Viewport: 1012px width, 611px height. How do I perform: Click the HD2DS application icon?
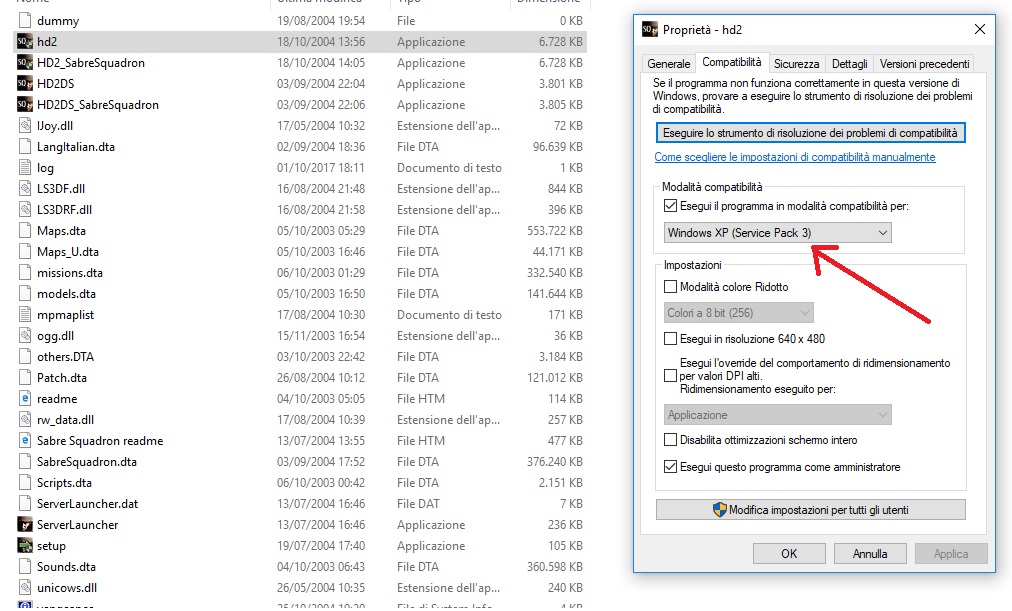point(26,84)
